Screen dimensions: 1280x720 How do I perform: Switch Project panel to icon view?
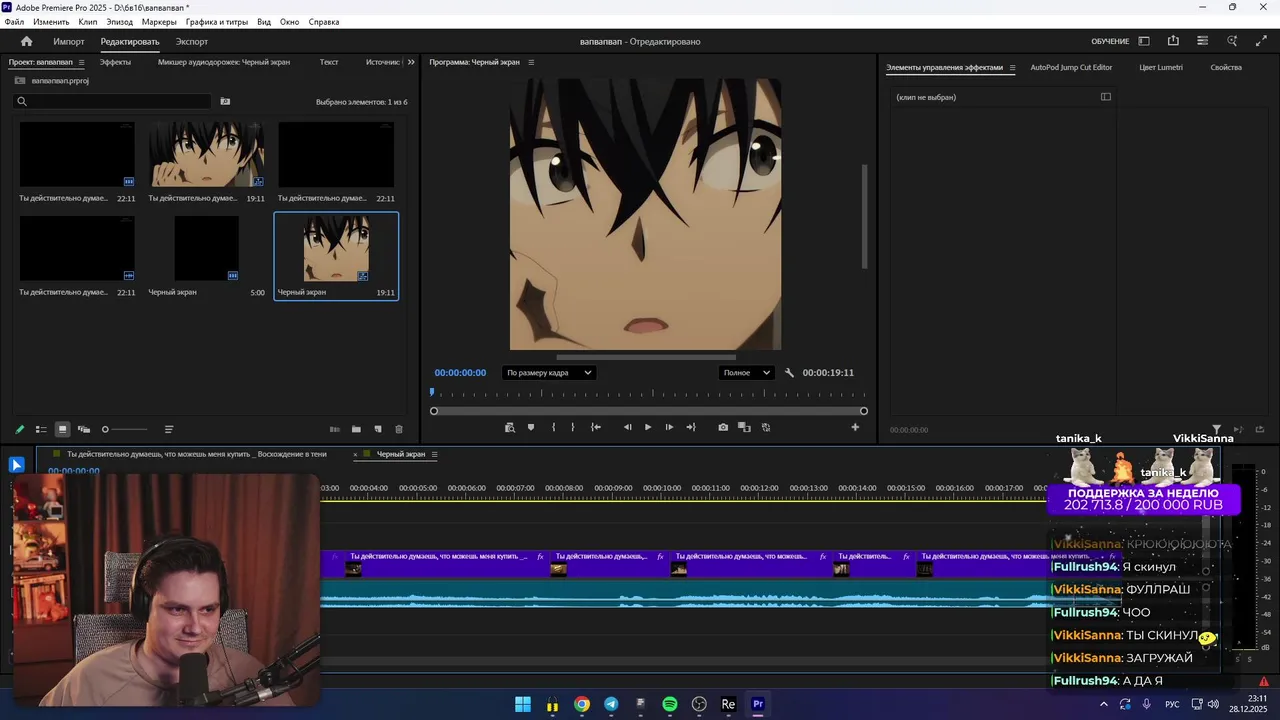[x=62, y=429]
